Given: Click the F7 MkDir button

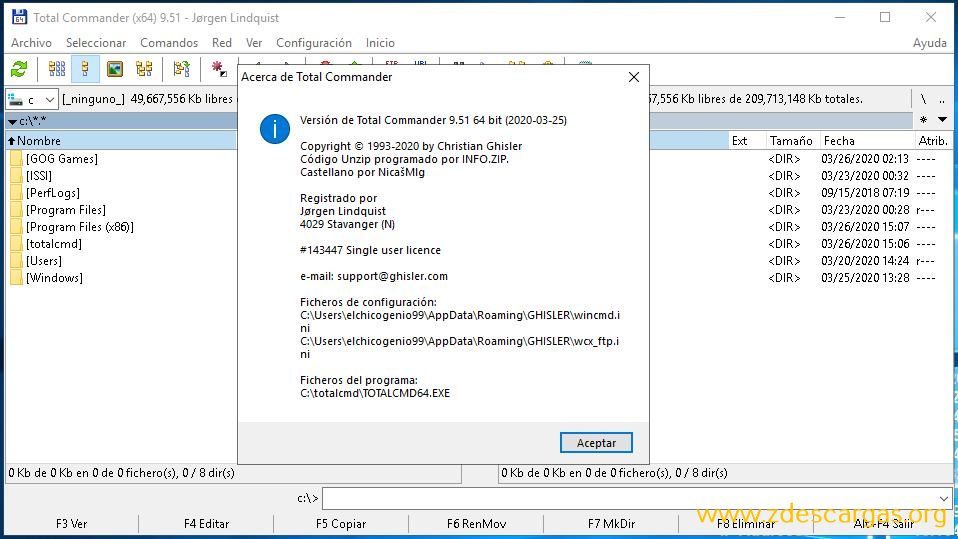Looking at the screenshot, I should 612,524.
